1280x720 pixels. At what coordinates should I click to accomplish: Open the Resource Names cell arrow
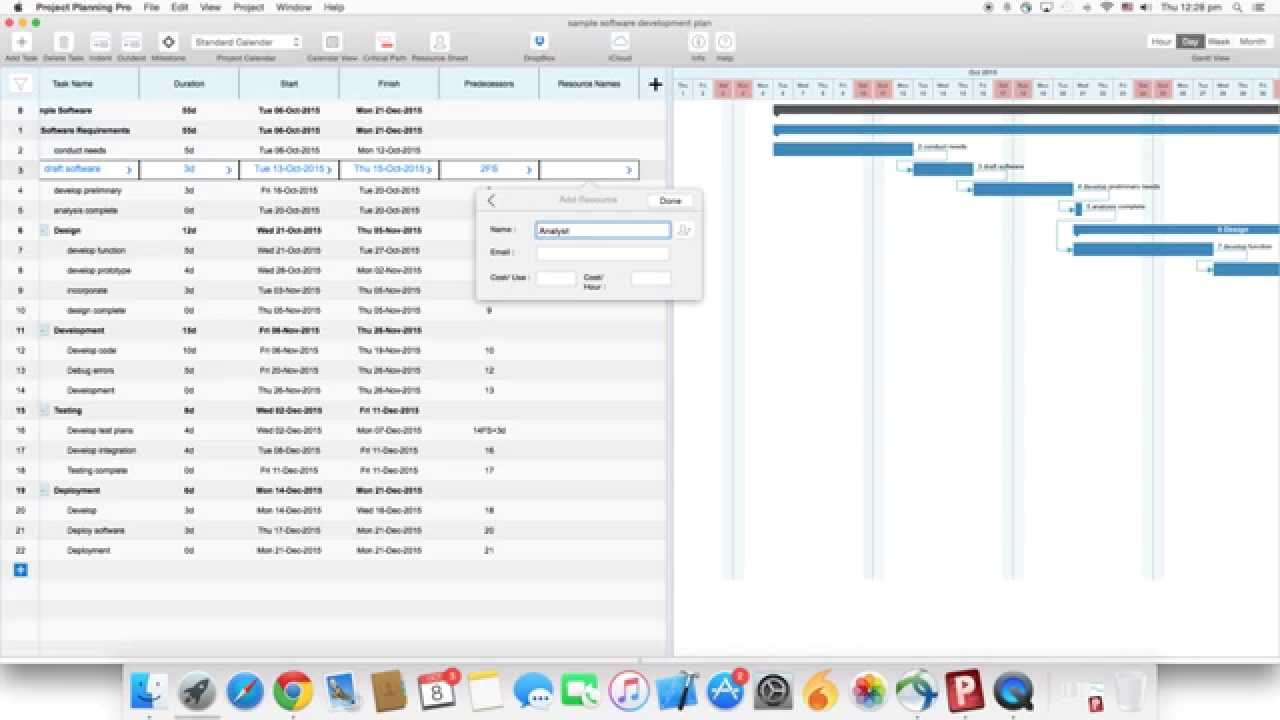tap(629, 170)
